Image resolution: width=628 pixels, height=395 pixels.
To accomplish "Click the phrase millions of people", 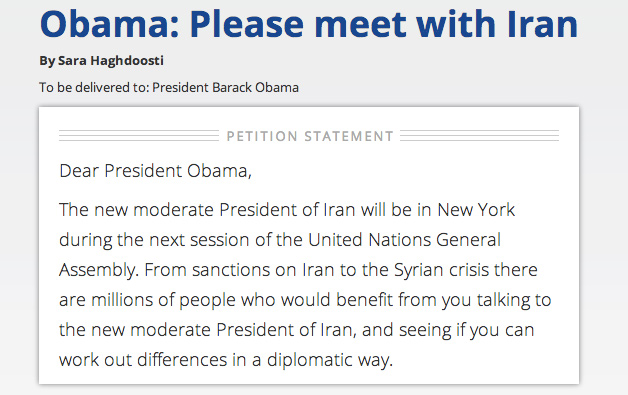I will 163,300.
